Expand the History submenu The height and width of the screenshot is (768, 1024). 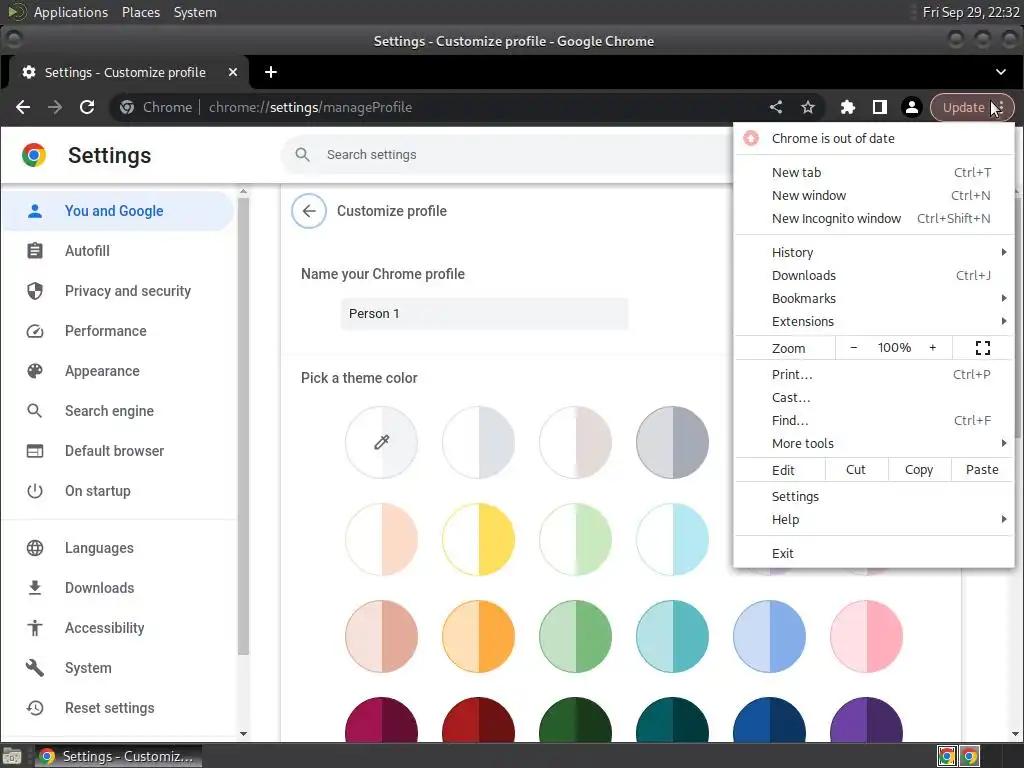point(874,252)
